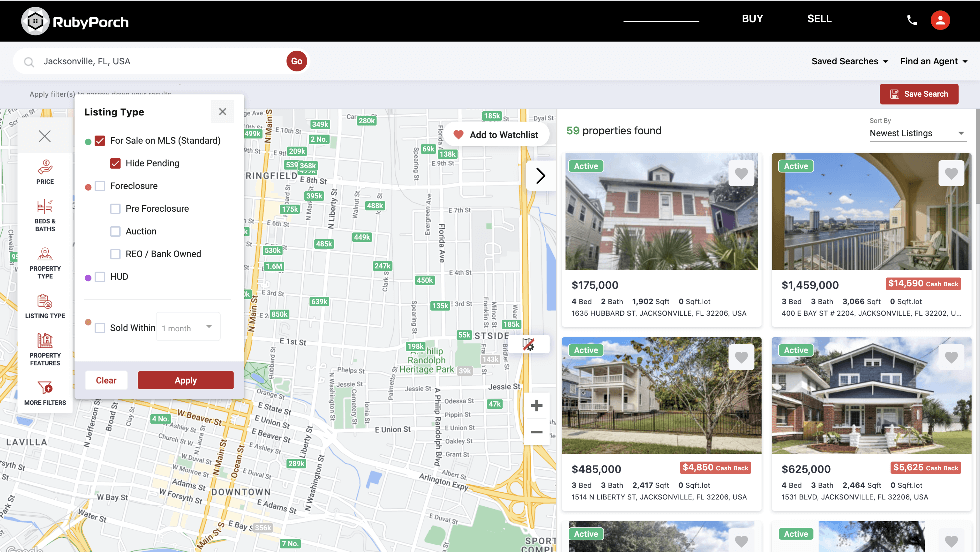Zoom in on the map
Viewport: 980px width, 552px height.
(536, 406)
